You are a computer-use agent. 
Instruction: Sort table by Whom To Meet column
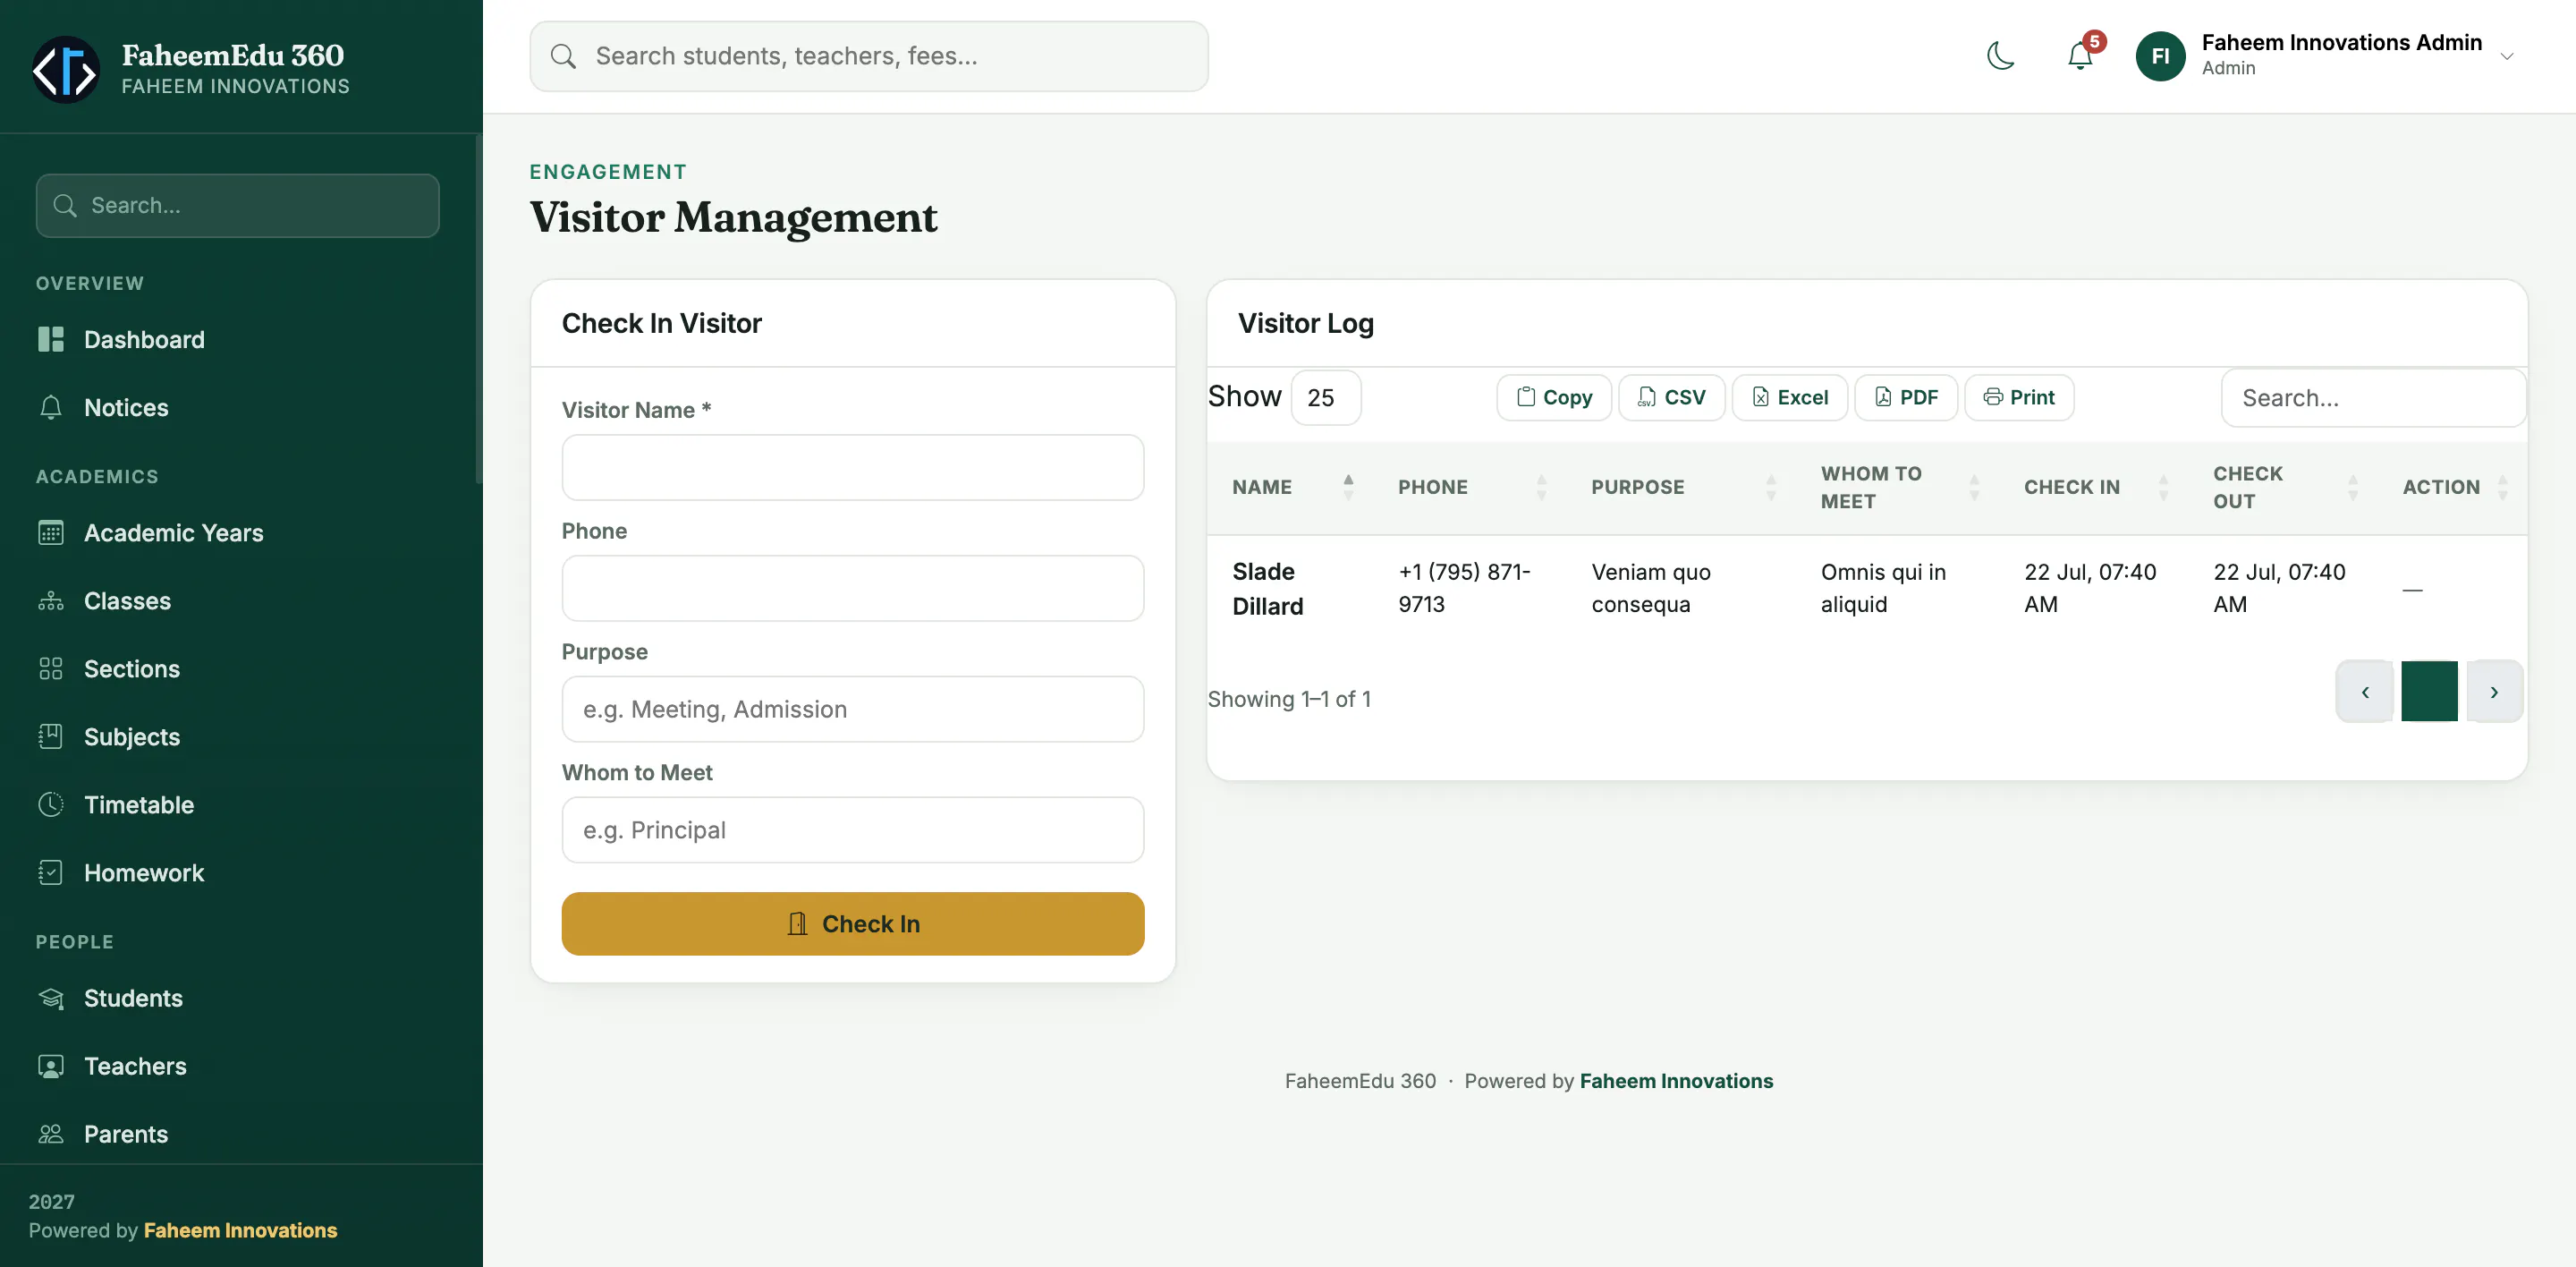pos(1898,487)
